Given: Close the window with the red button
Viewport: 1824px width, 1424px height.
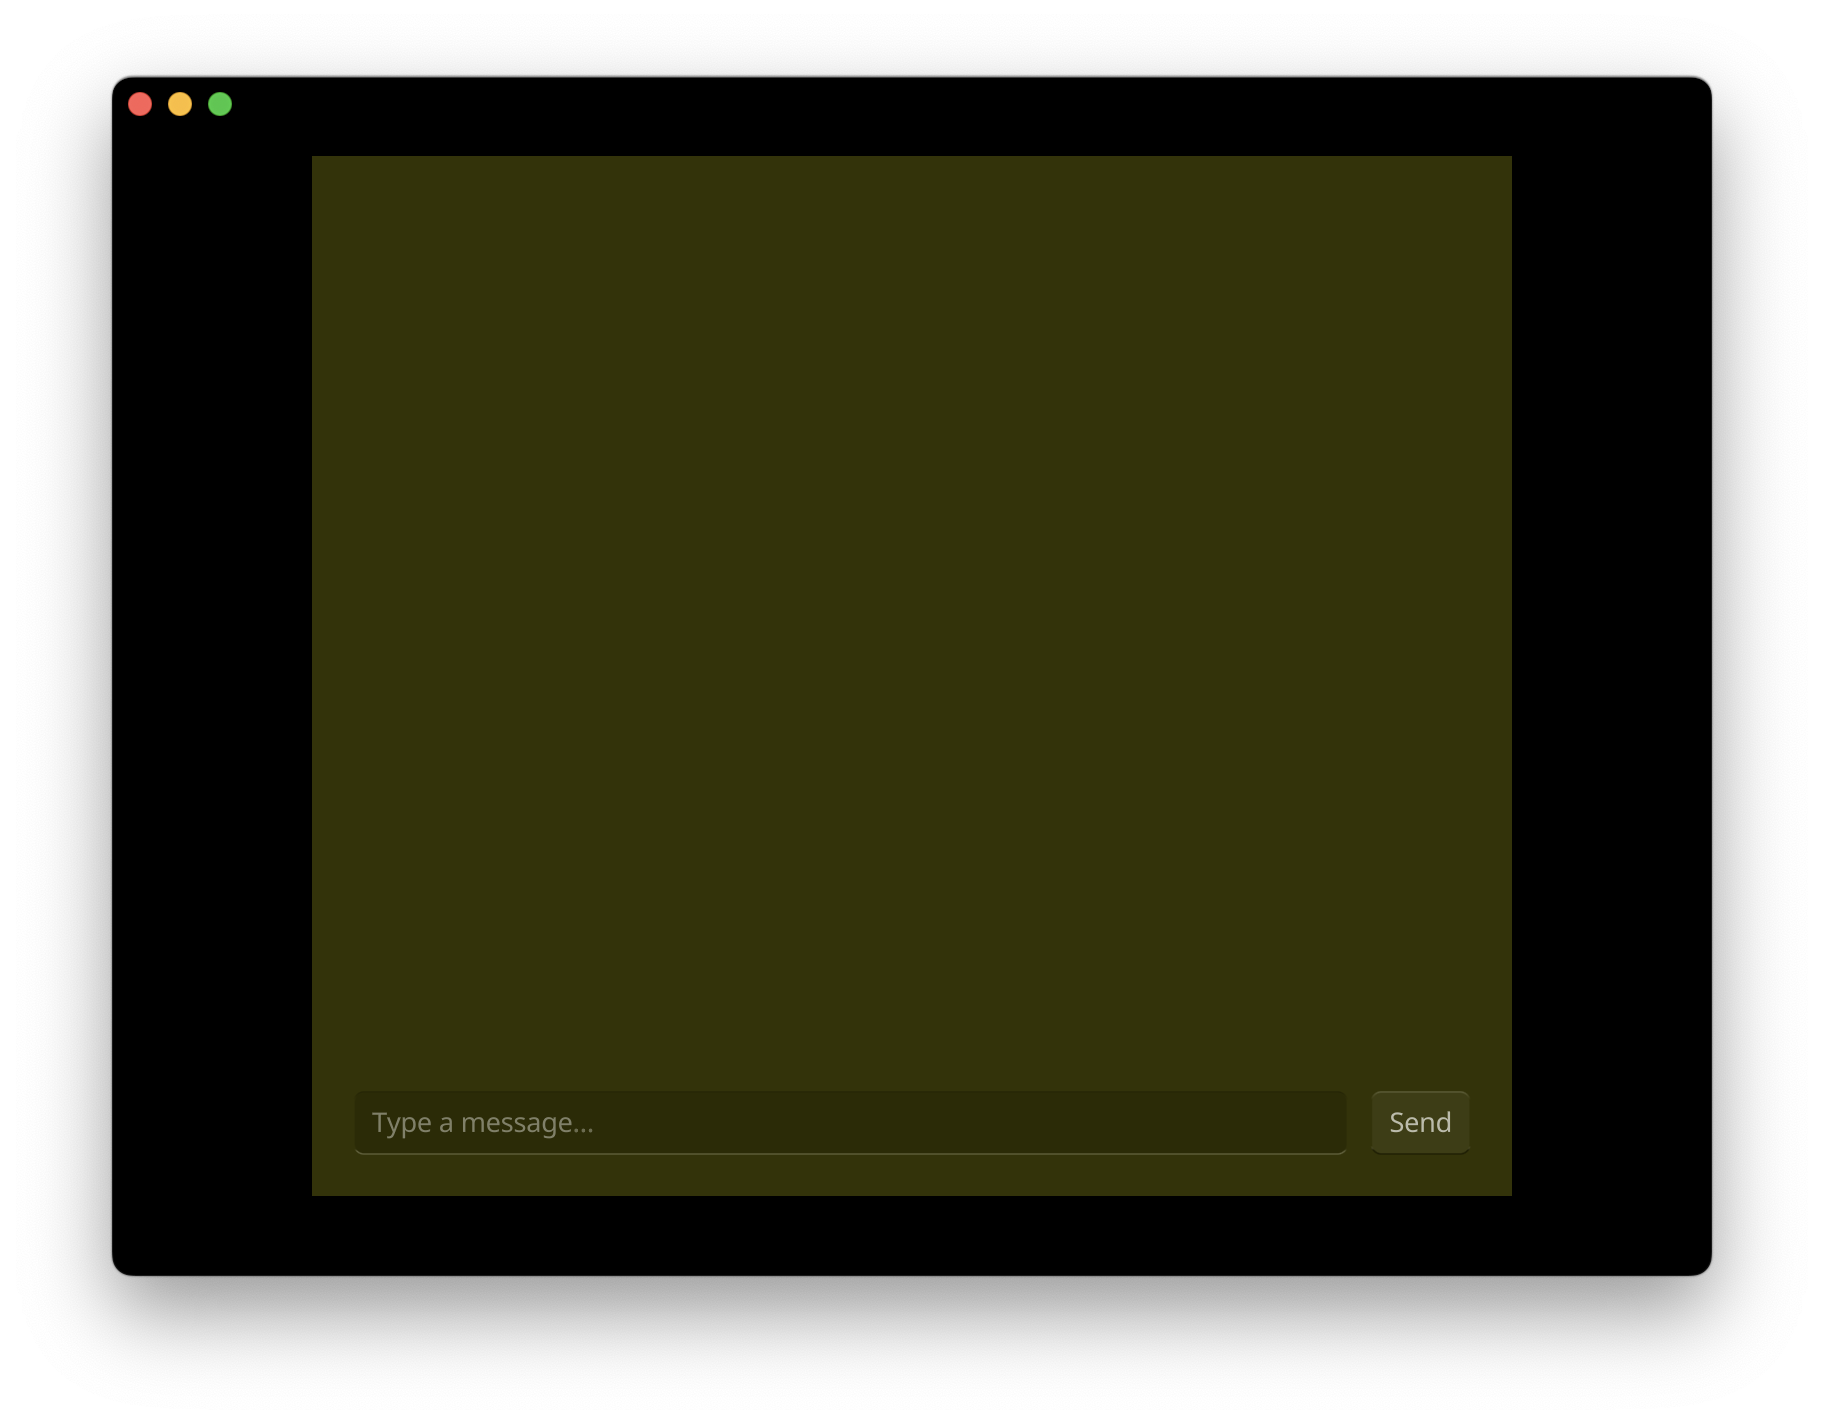Looking at the screenshot, I should click(140, 104).
